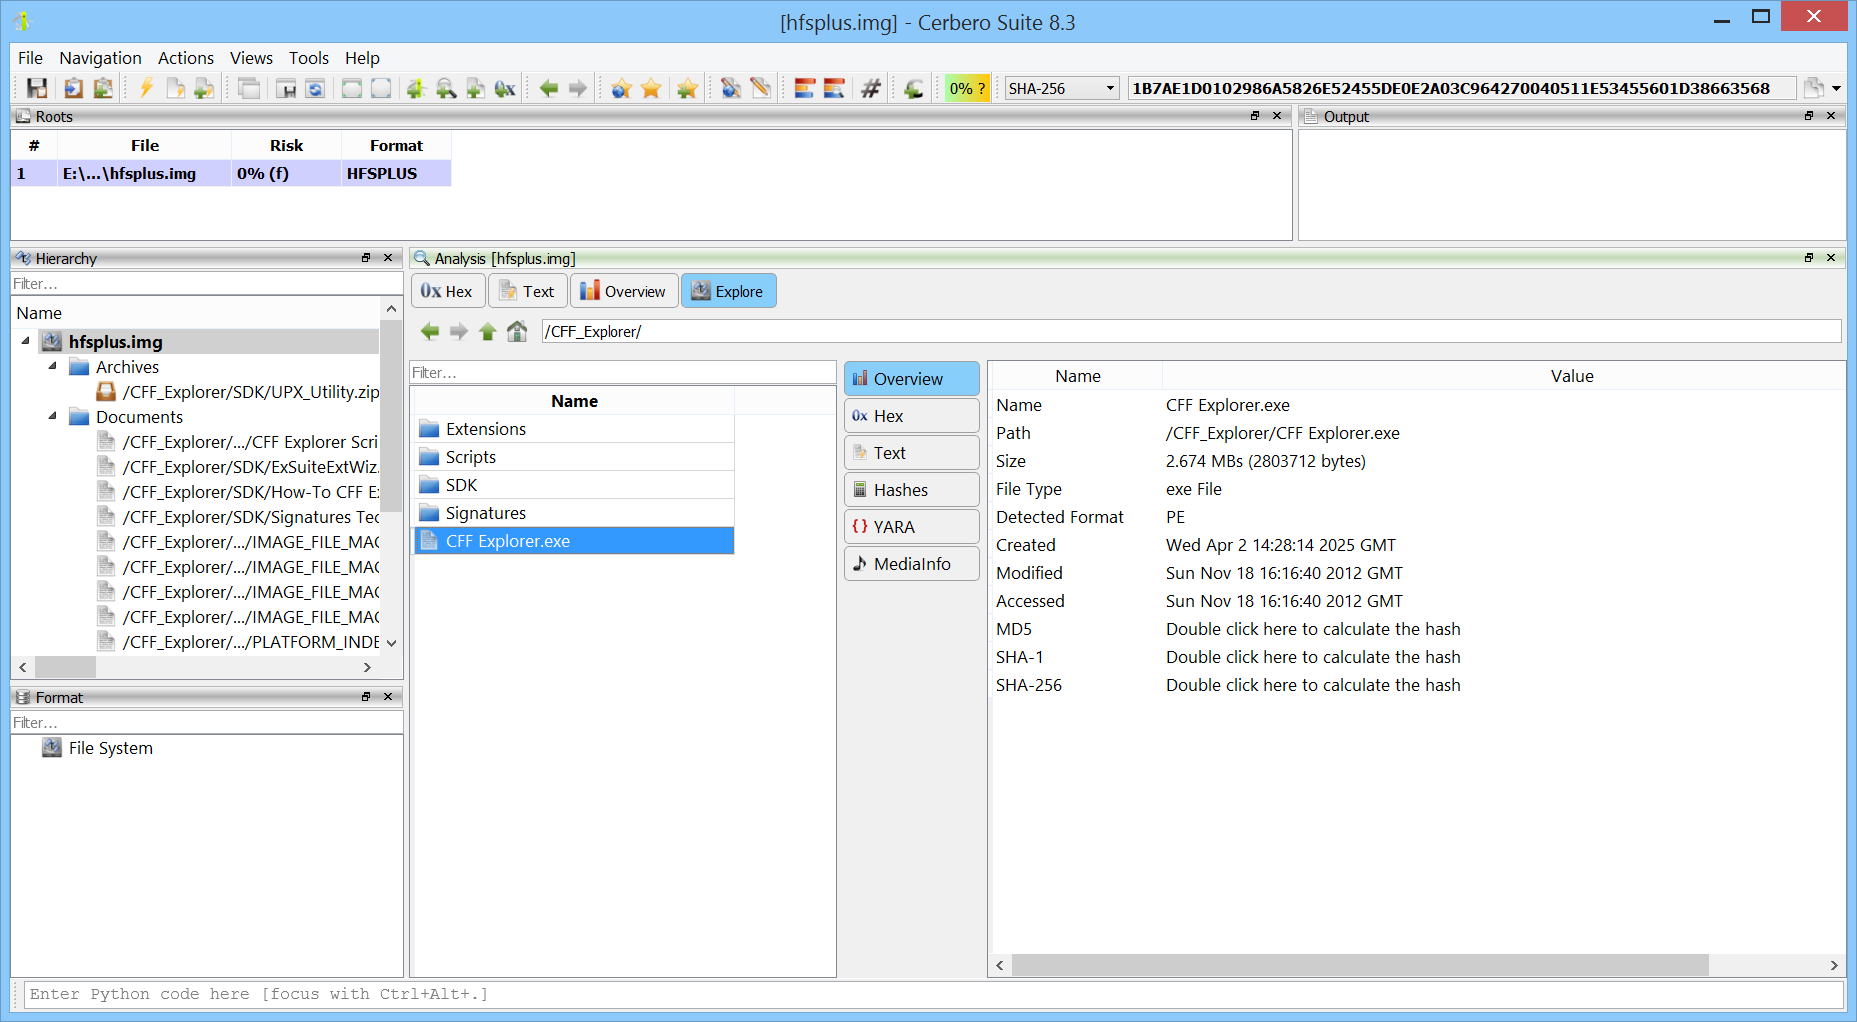Select UPX_Utility.zip in Hierarchy tree

click(x=250, y=392)
